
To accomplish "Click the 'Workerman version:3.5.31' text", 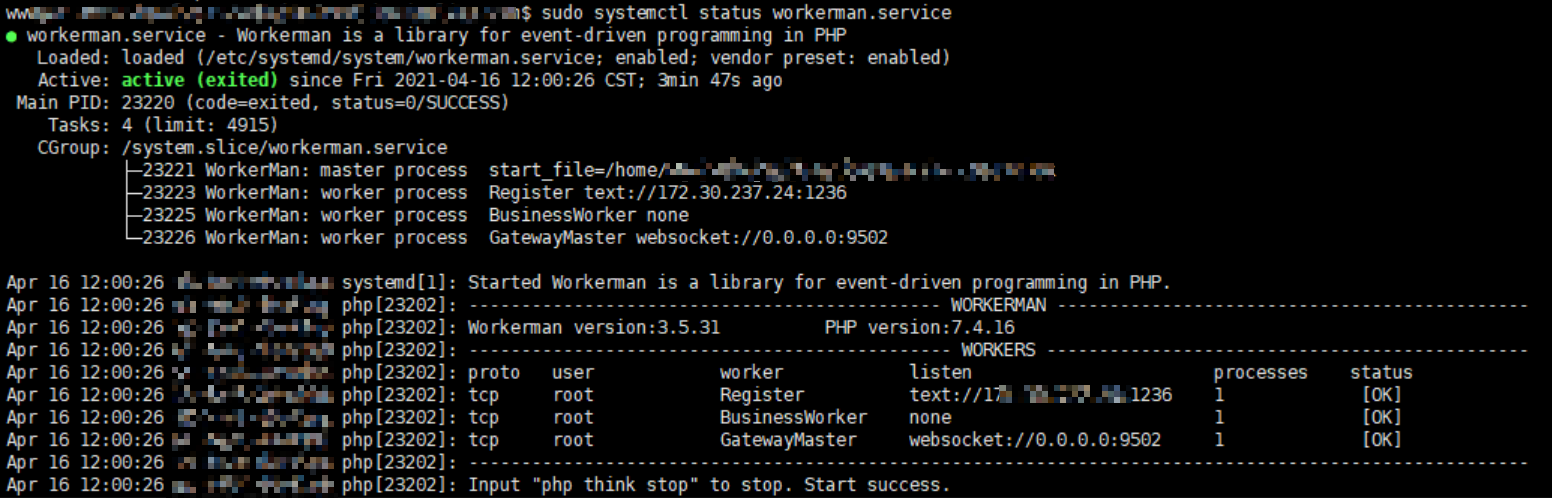I will (x=594, y=328).
